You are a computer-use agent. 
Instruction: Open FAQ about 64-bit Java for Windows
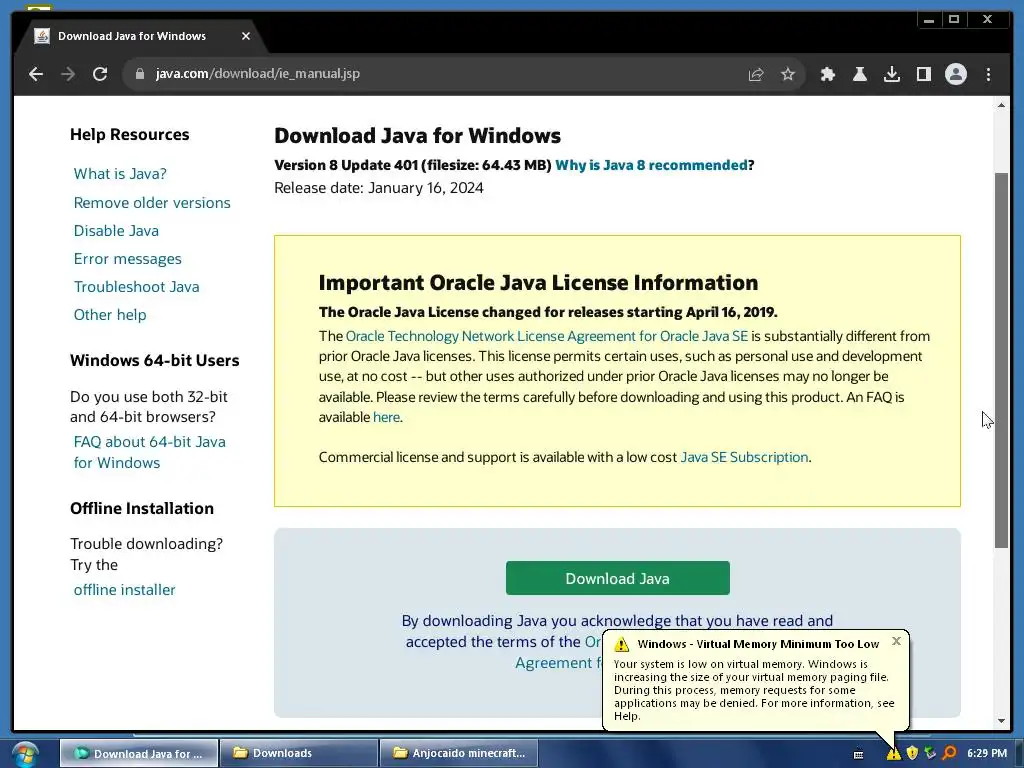150,452
